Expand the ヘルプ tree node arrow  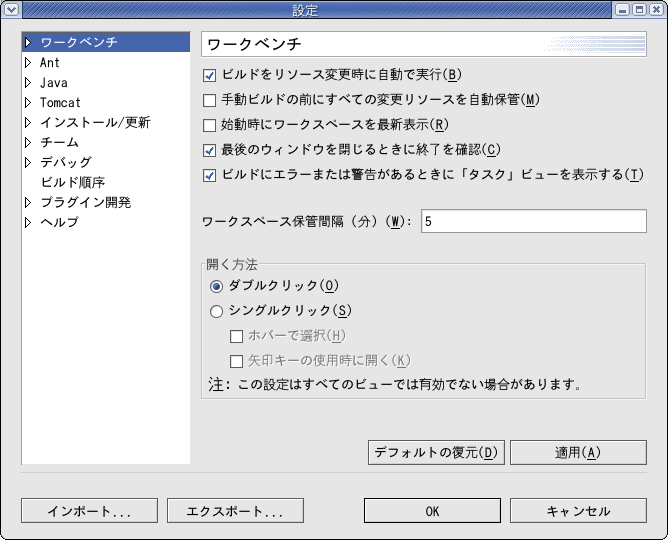click(x=28, y=222)
